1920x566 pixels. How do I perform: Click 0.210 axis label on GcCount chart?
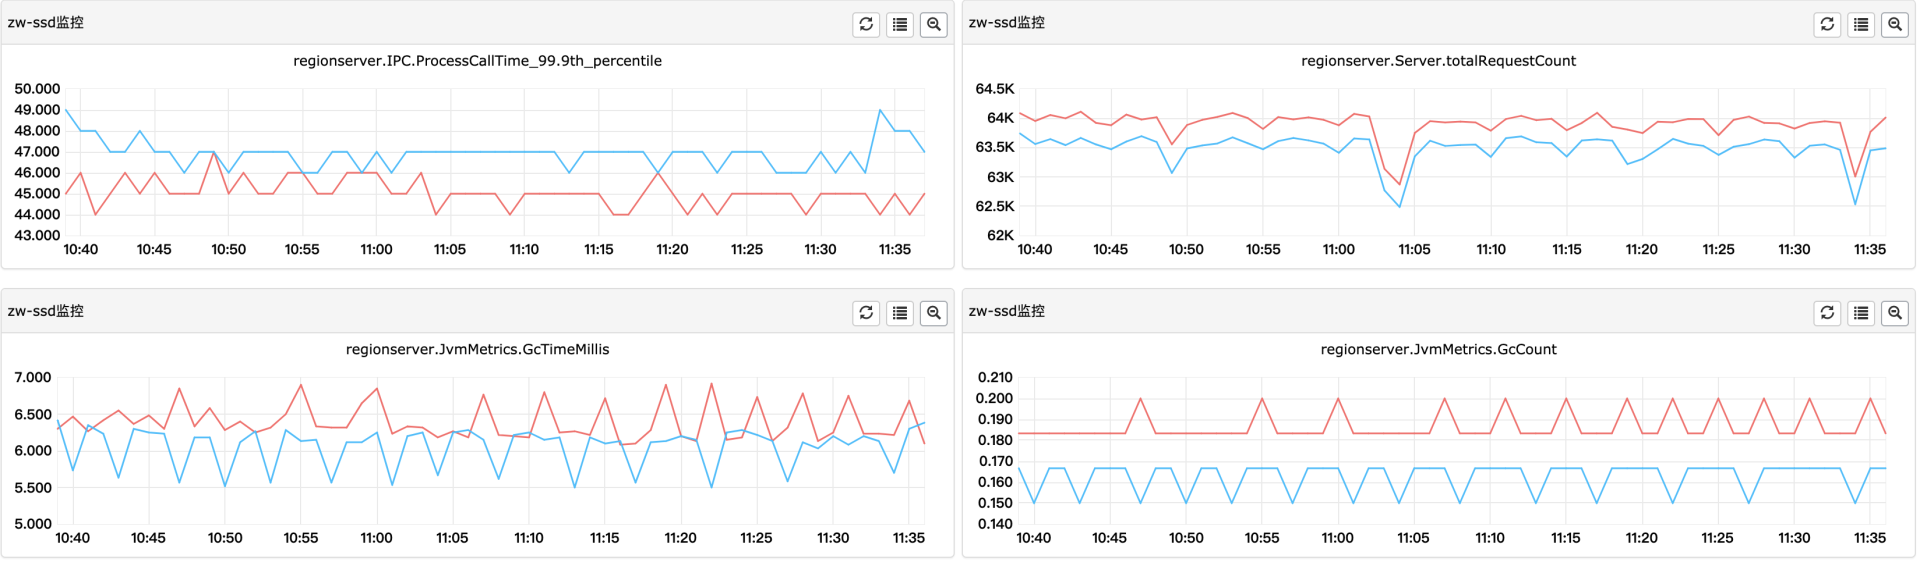coord(995,377)
